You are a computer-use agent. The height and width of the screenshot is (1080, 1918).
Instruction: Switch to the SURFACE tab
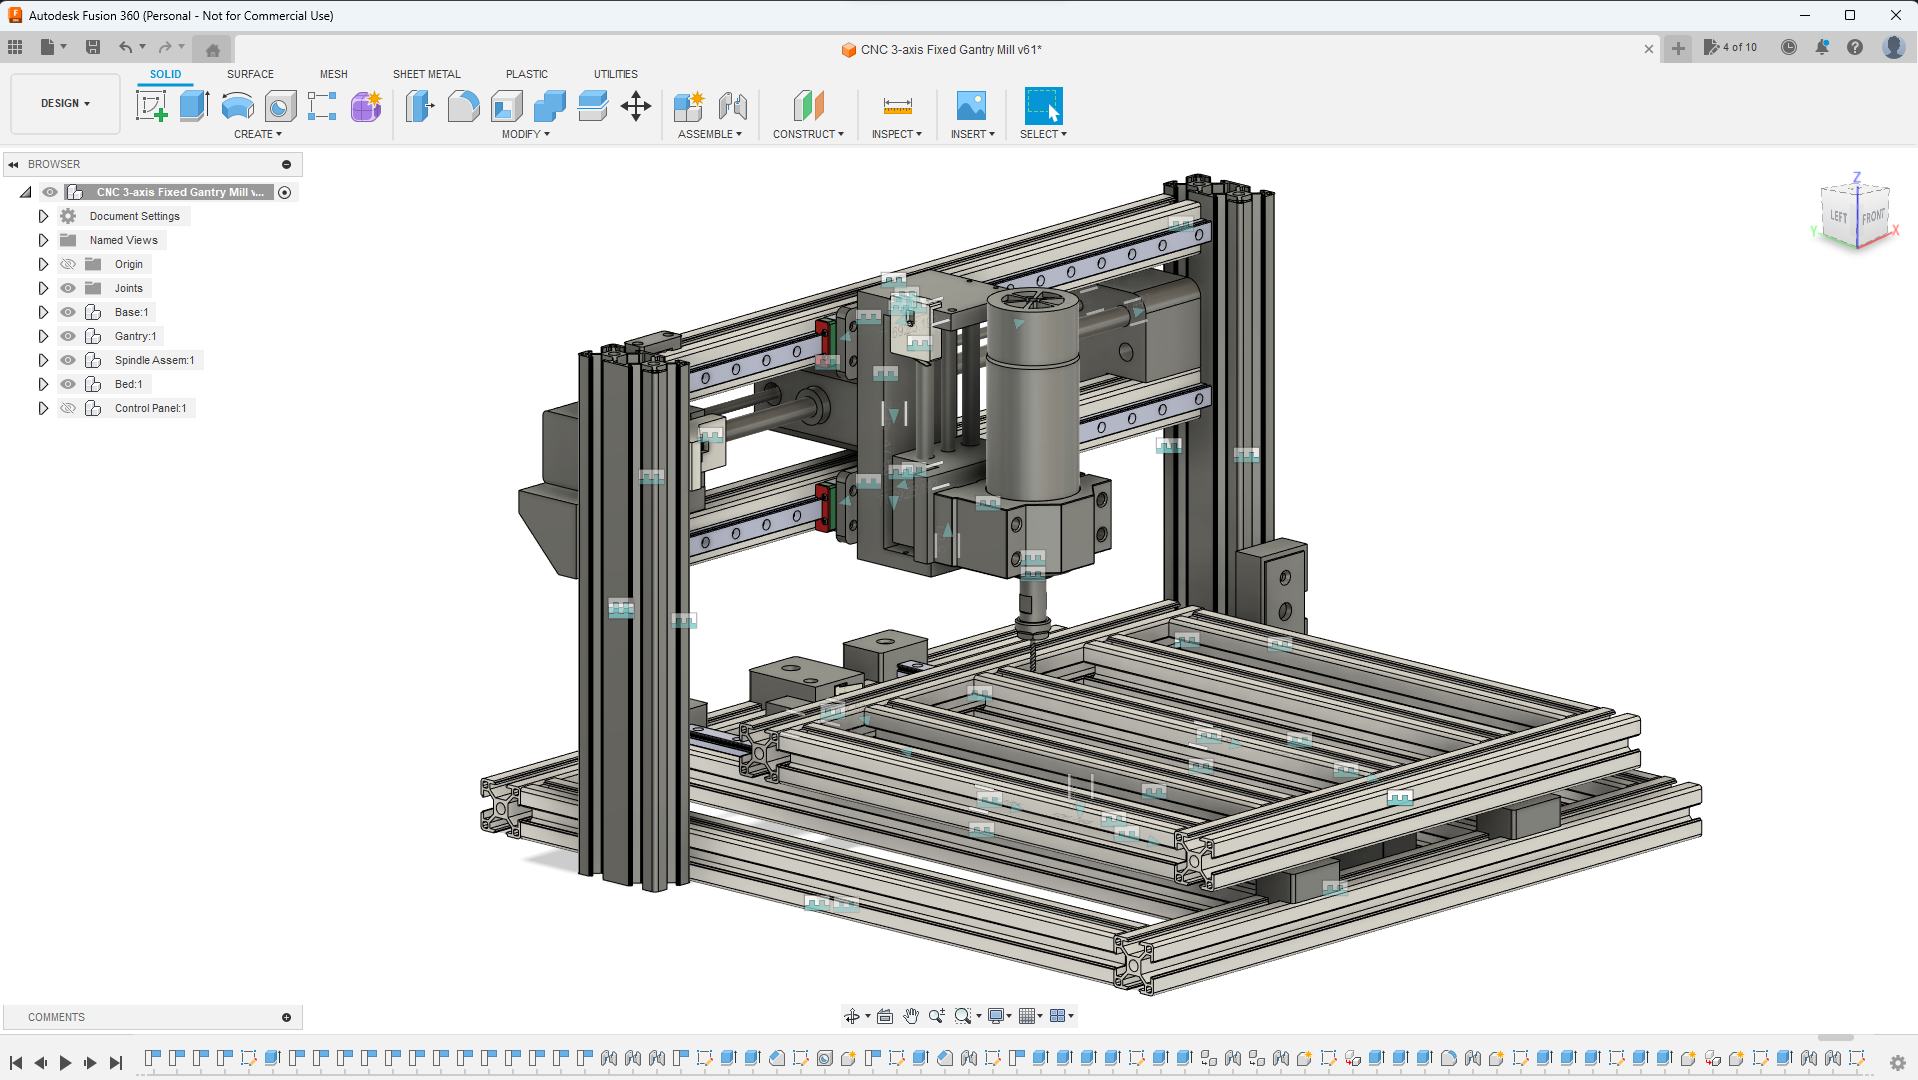(250, 74)
